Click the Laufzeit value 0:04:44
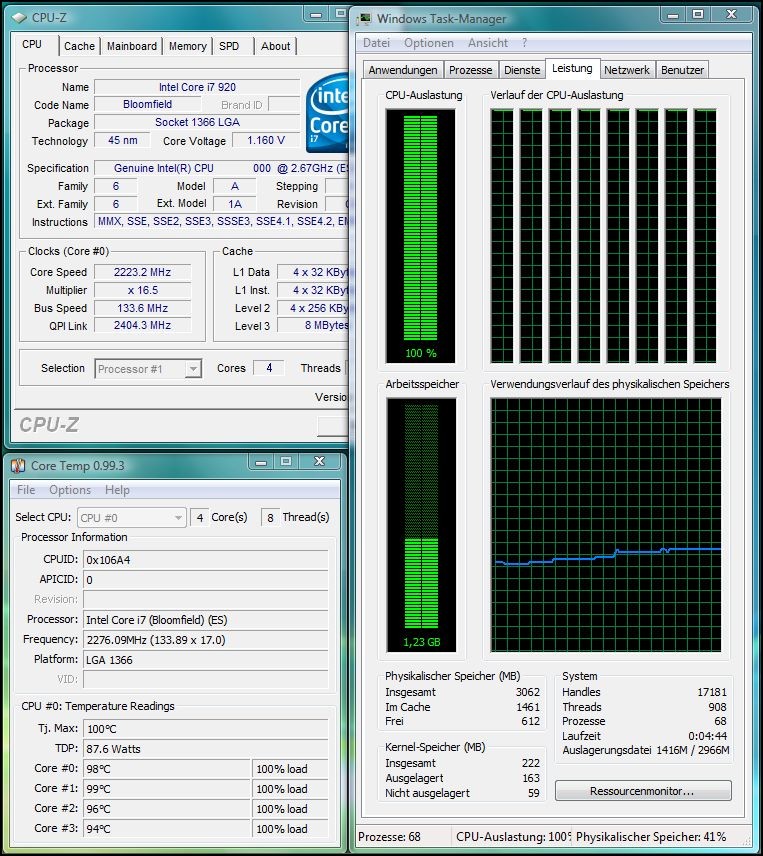The width and height of the screenshot is (763, 856). pyautogui.click(x=707, y=736)
